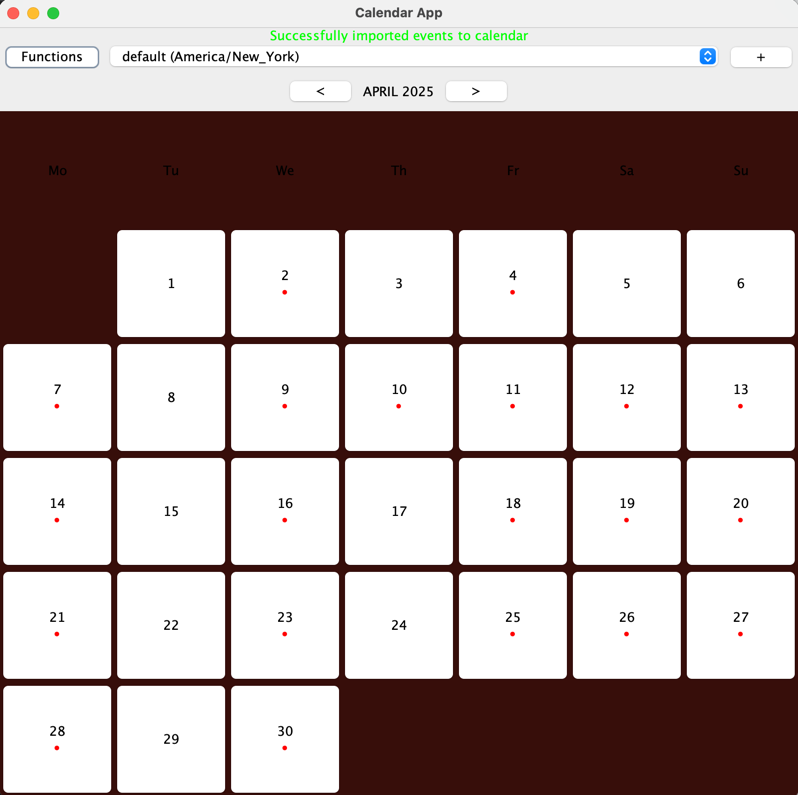798x795 pixels.
Task: Select April 22 day cell
Action: point(171,626)
